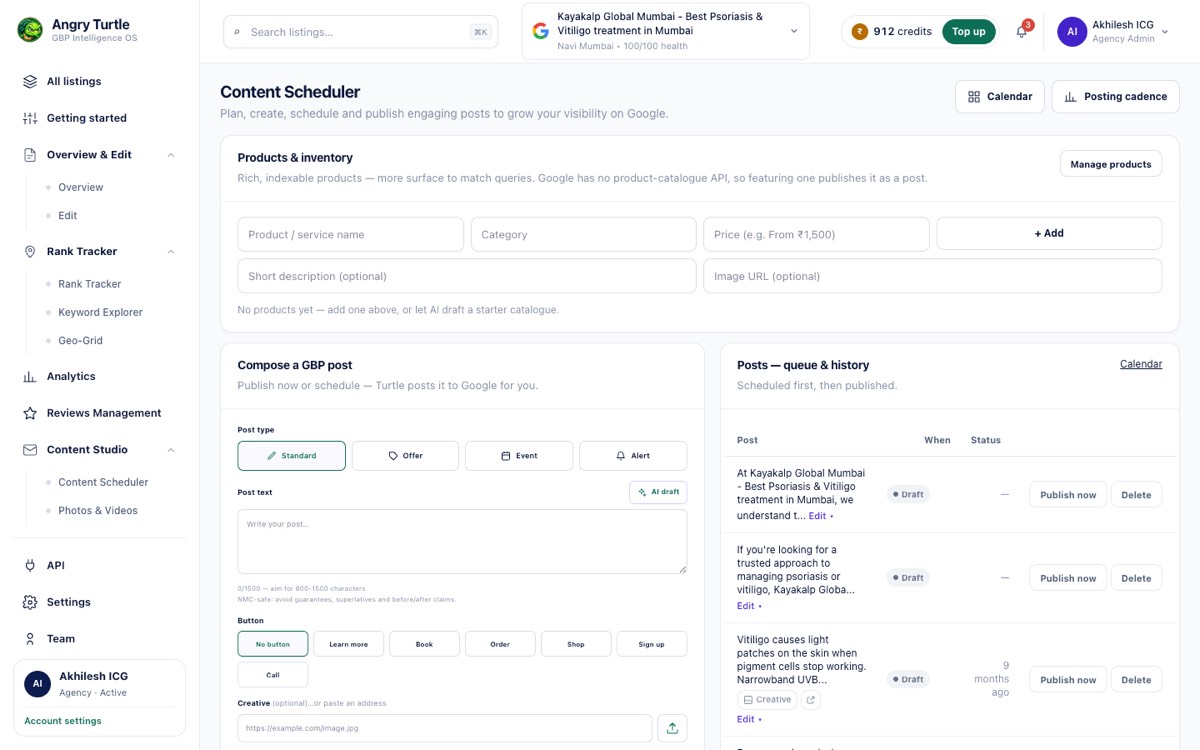The width and height of the screenshot is (1200, 750).
Task: Click the + Add product button
Action: [1049, 233]
